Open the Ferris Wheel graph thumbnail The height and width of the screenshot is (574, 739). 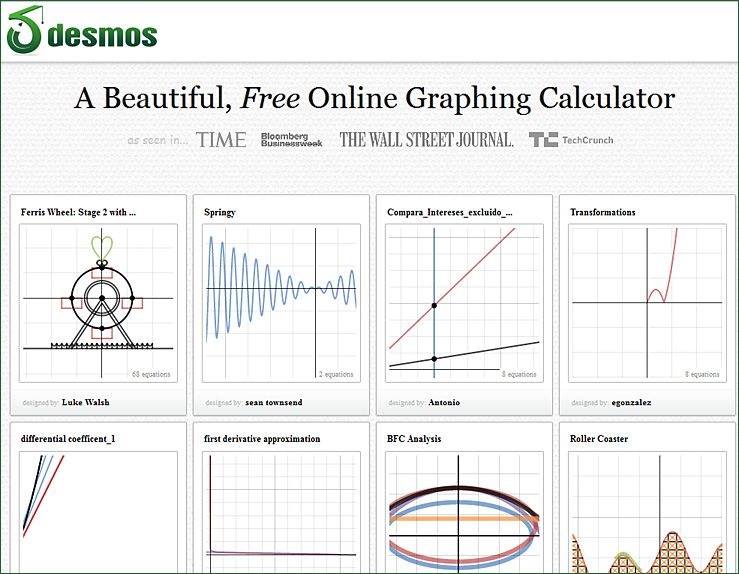coord(98,303)
